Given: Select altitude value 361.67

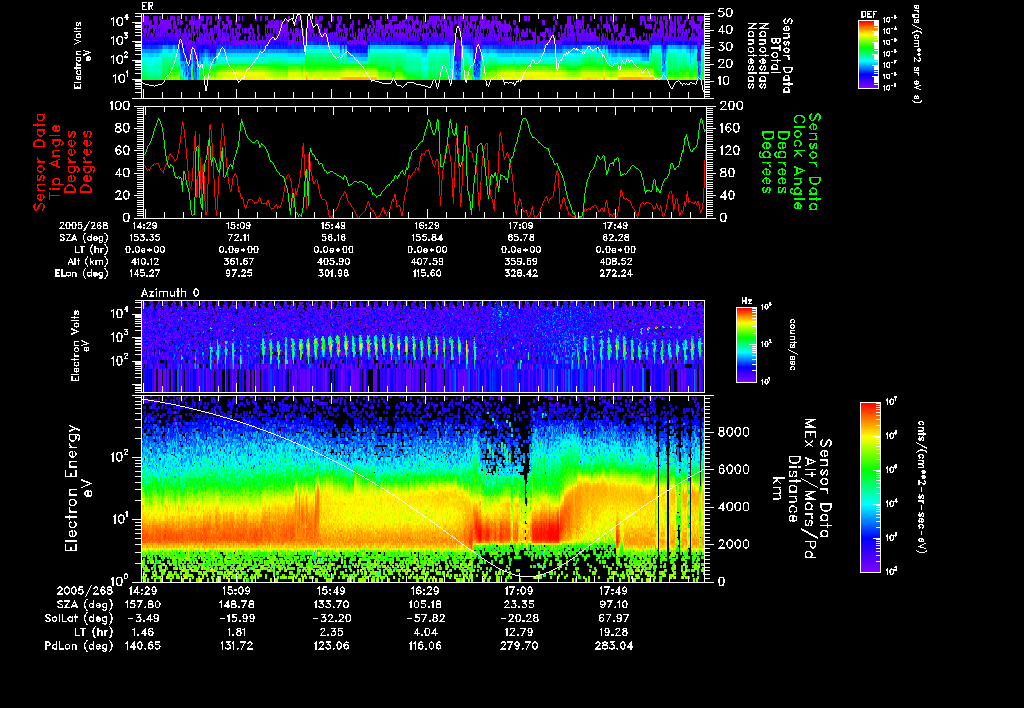Looking at the screenshot, I should point(239,261).
